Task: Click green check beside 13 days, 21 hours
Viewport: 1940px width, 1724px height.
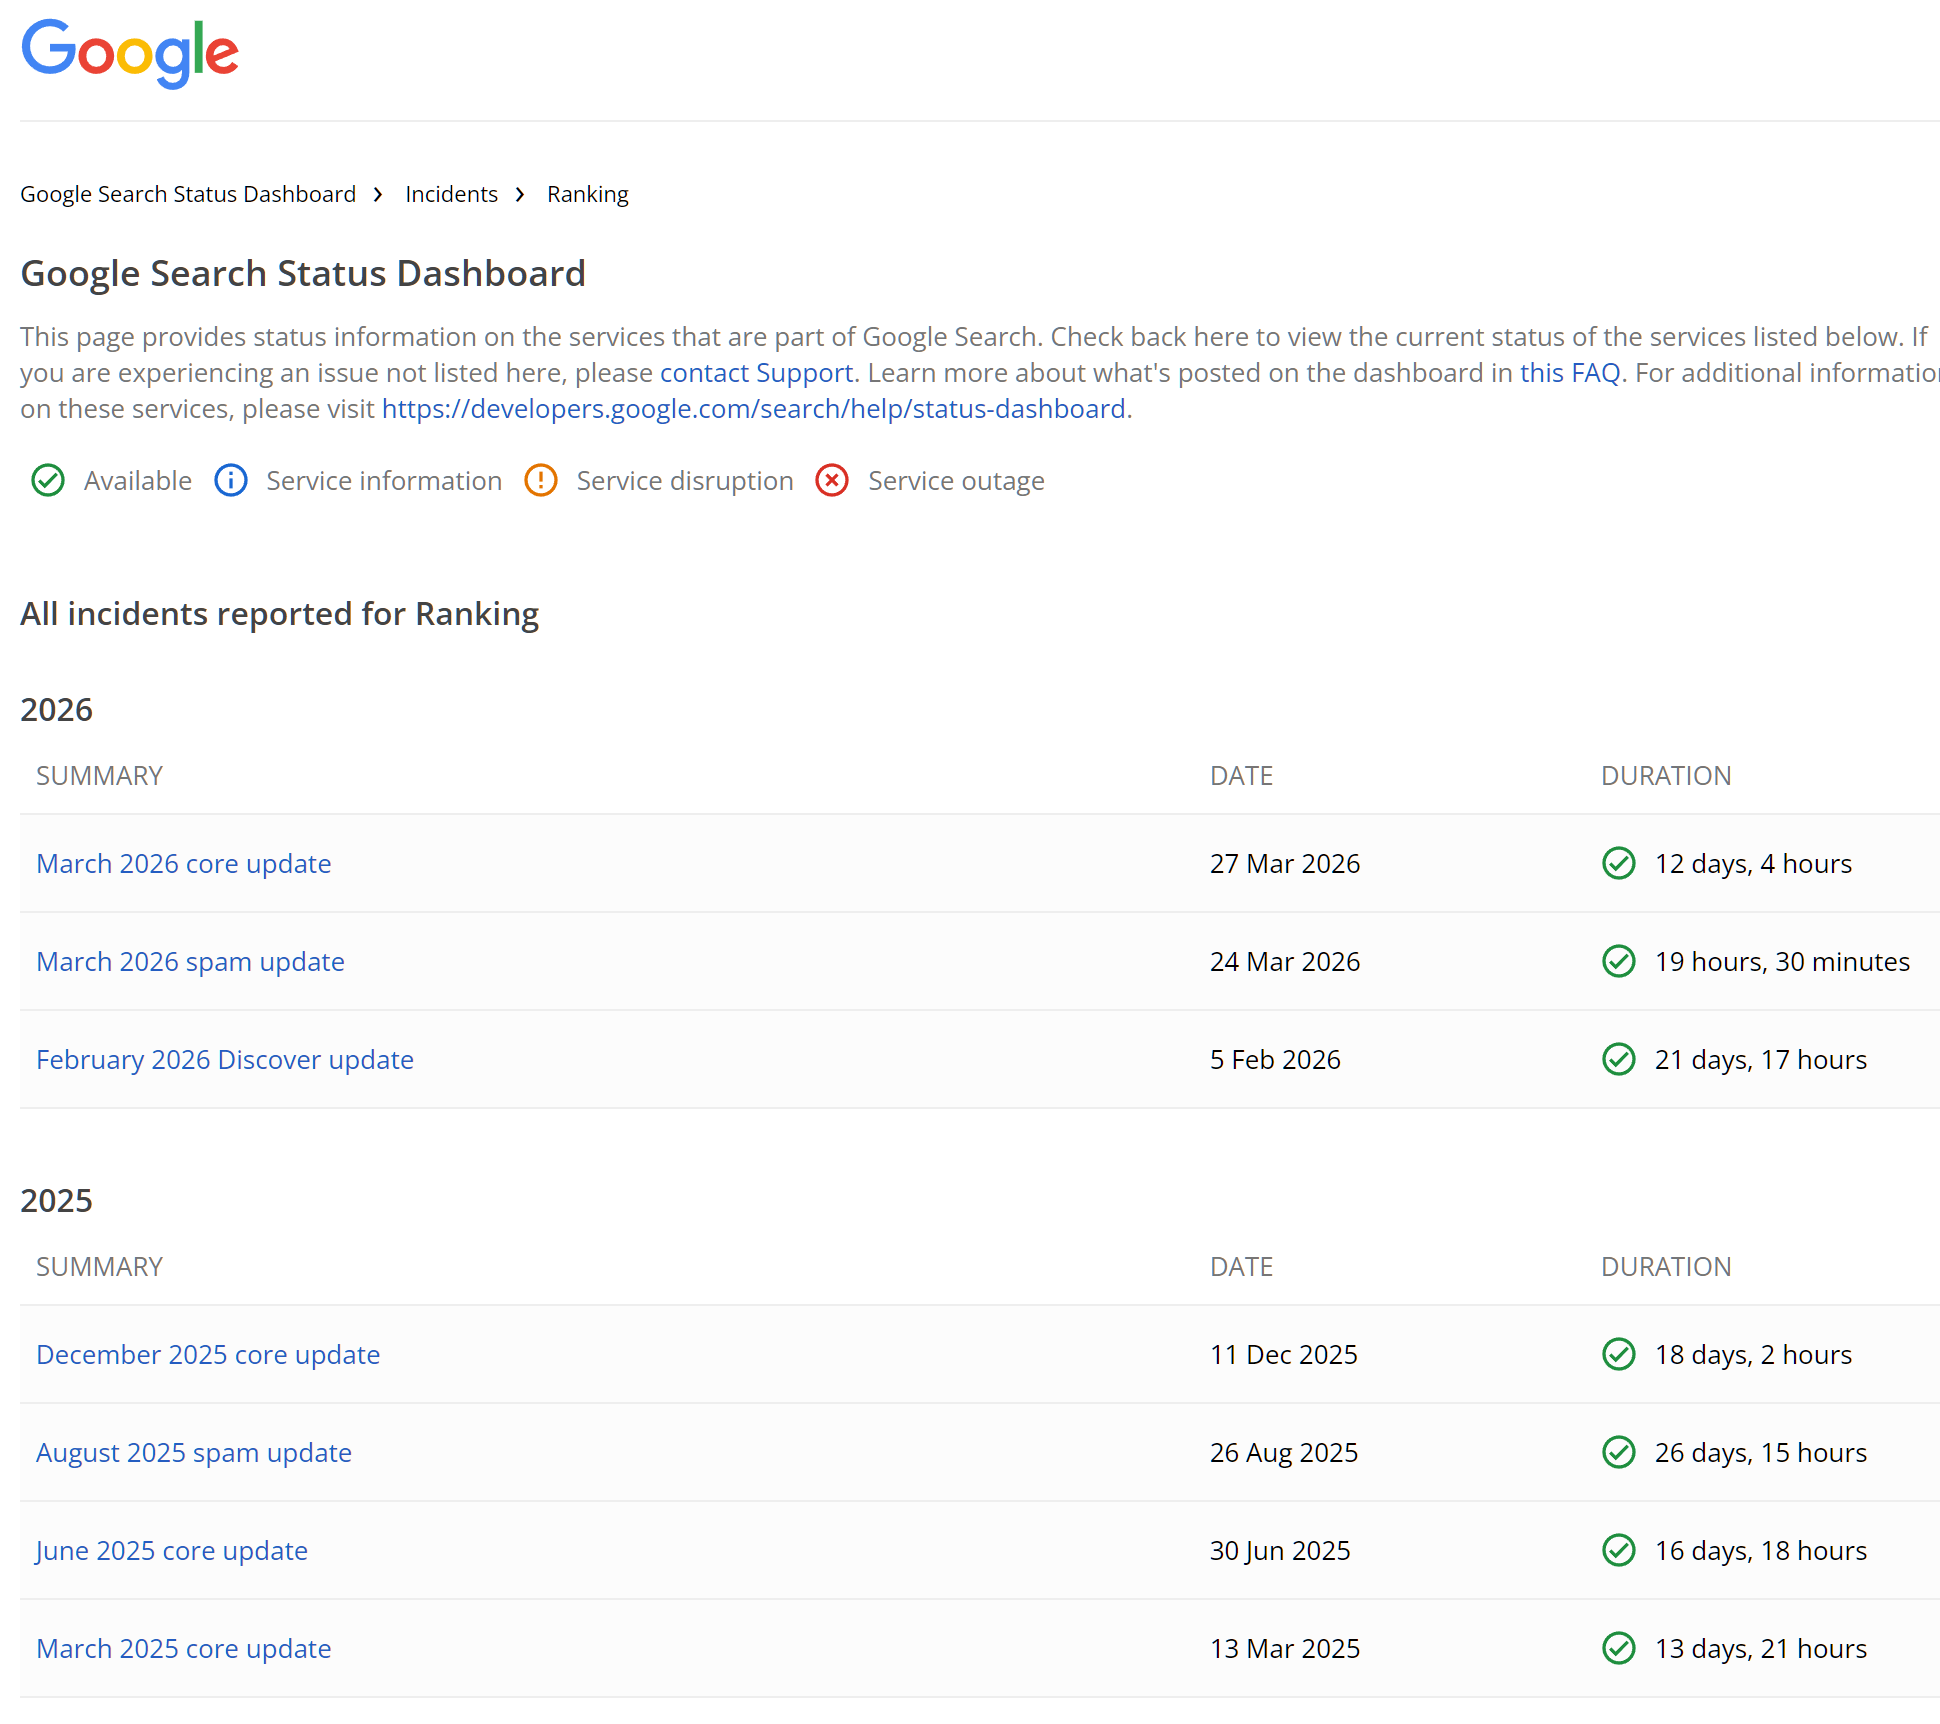Action: (1618, 1648)
